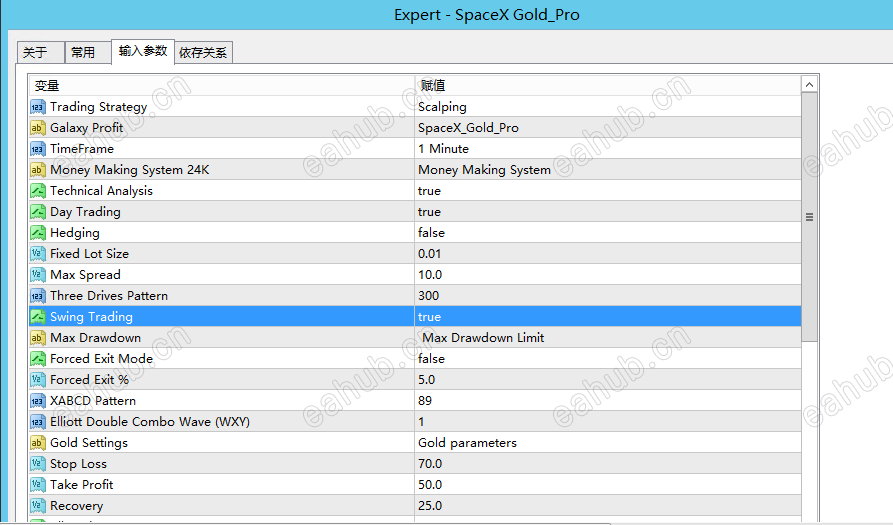Click the Three Drives Pattern icon

click(38, 296)
